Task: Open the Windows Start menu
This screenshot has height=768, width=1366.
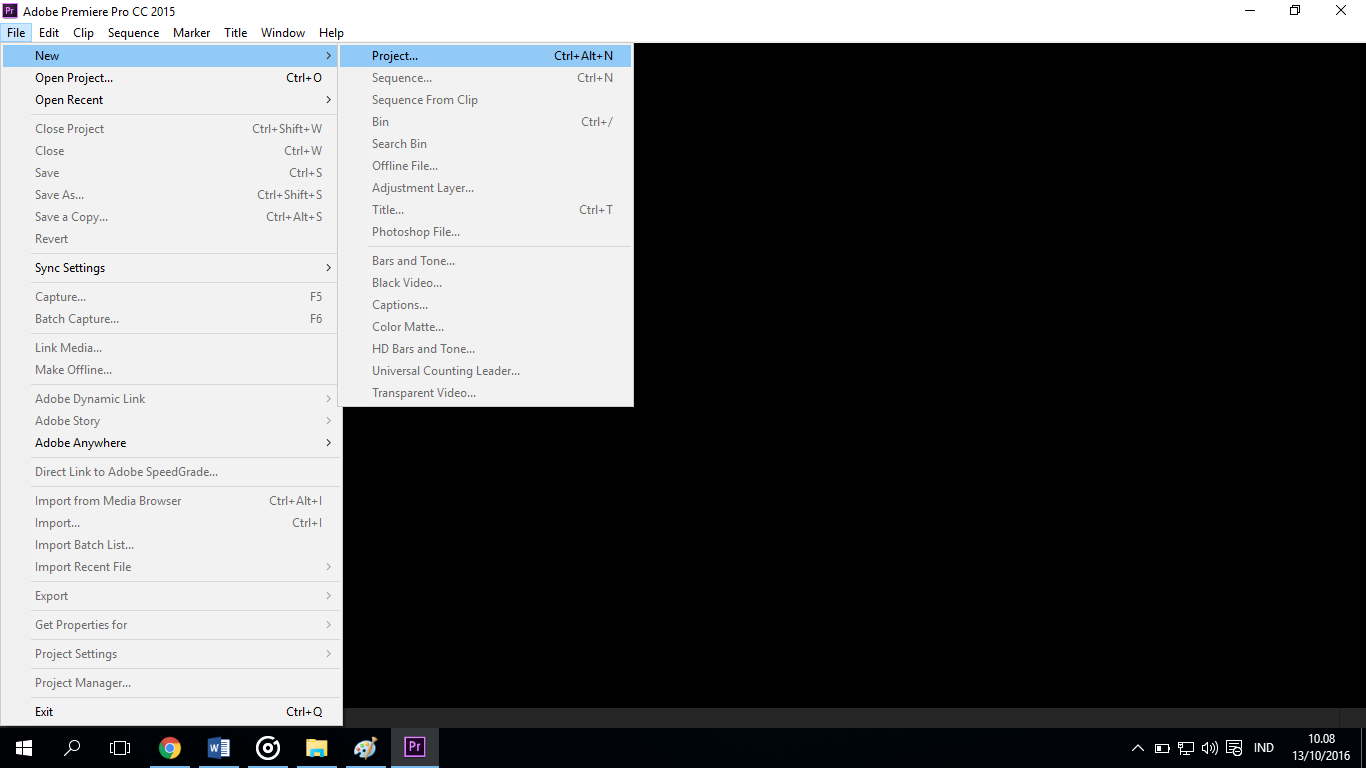Action: (23, 747)
